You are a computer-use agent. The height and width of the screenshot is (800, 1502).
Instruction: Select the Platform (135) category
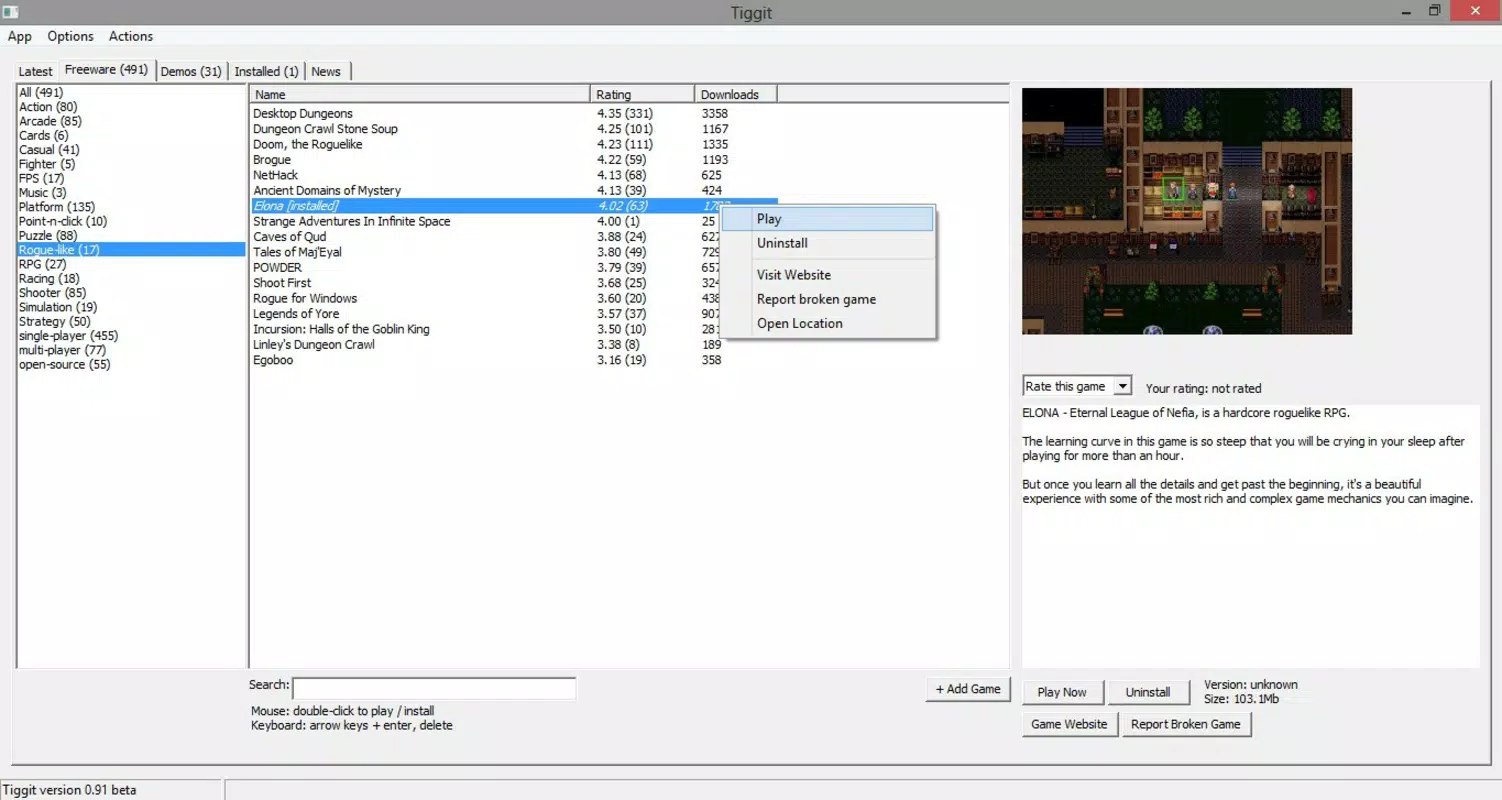57,207
